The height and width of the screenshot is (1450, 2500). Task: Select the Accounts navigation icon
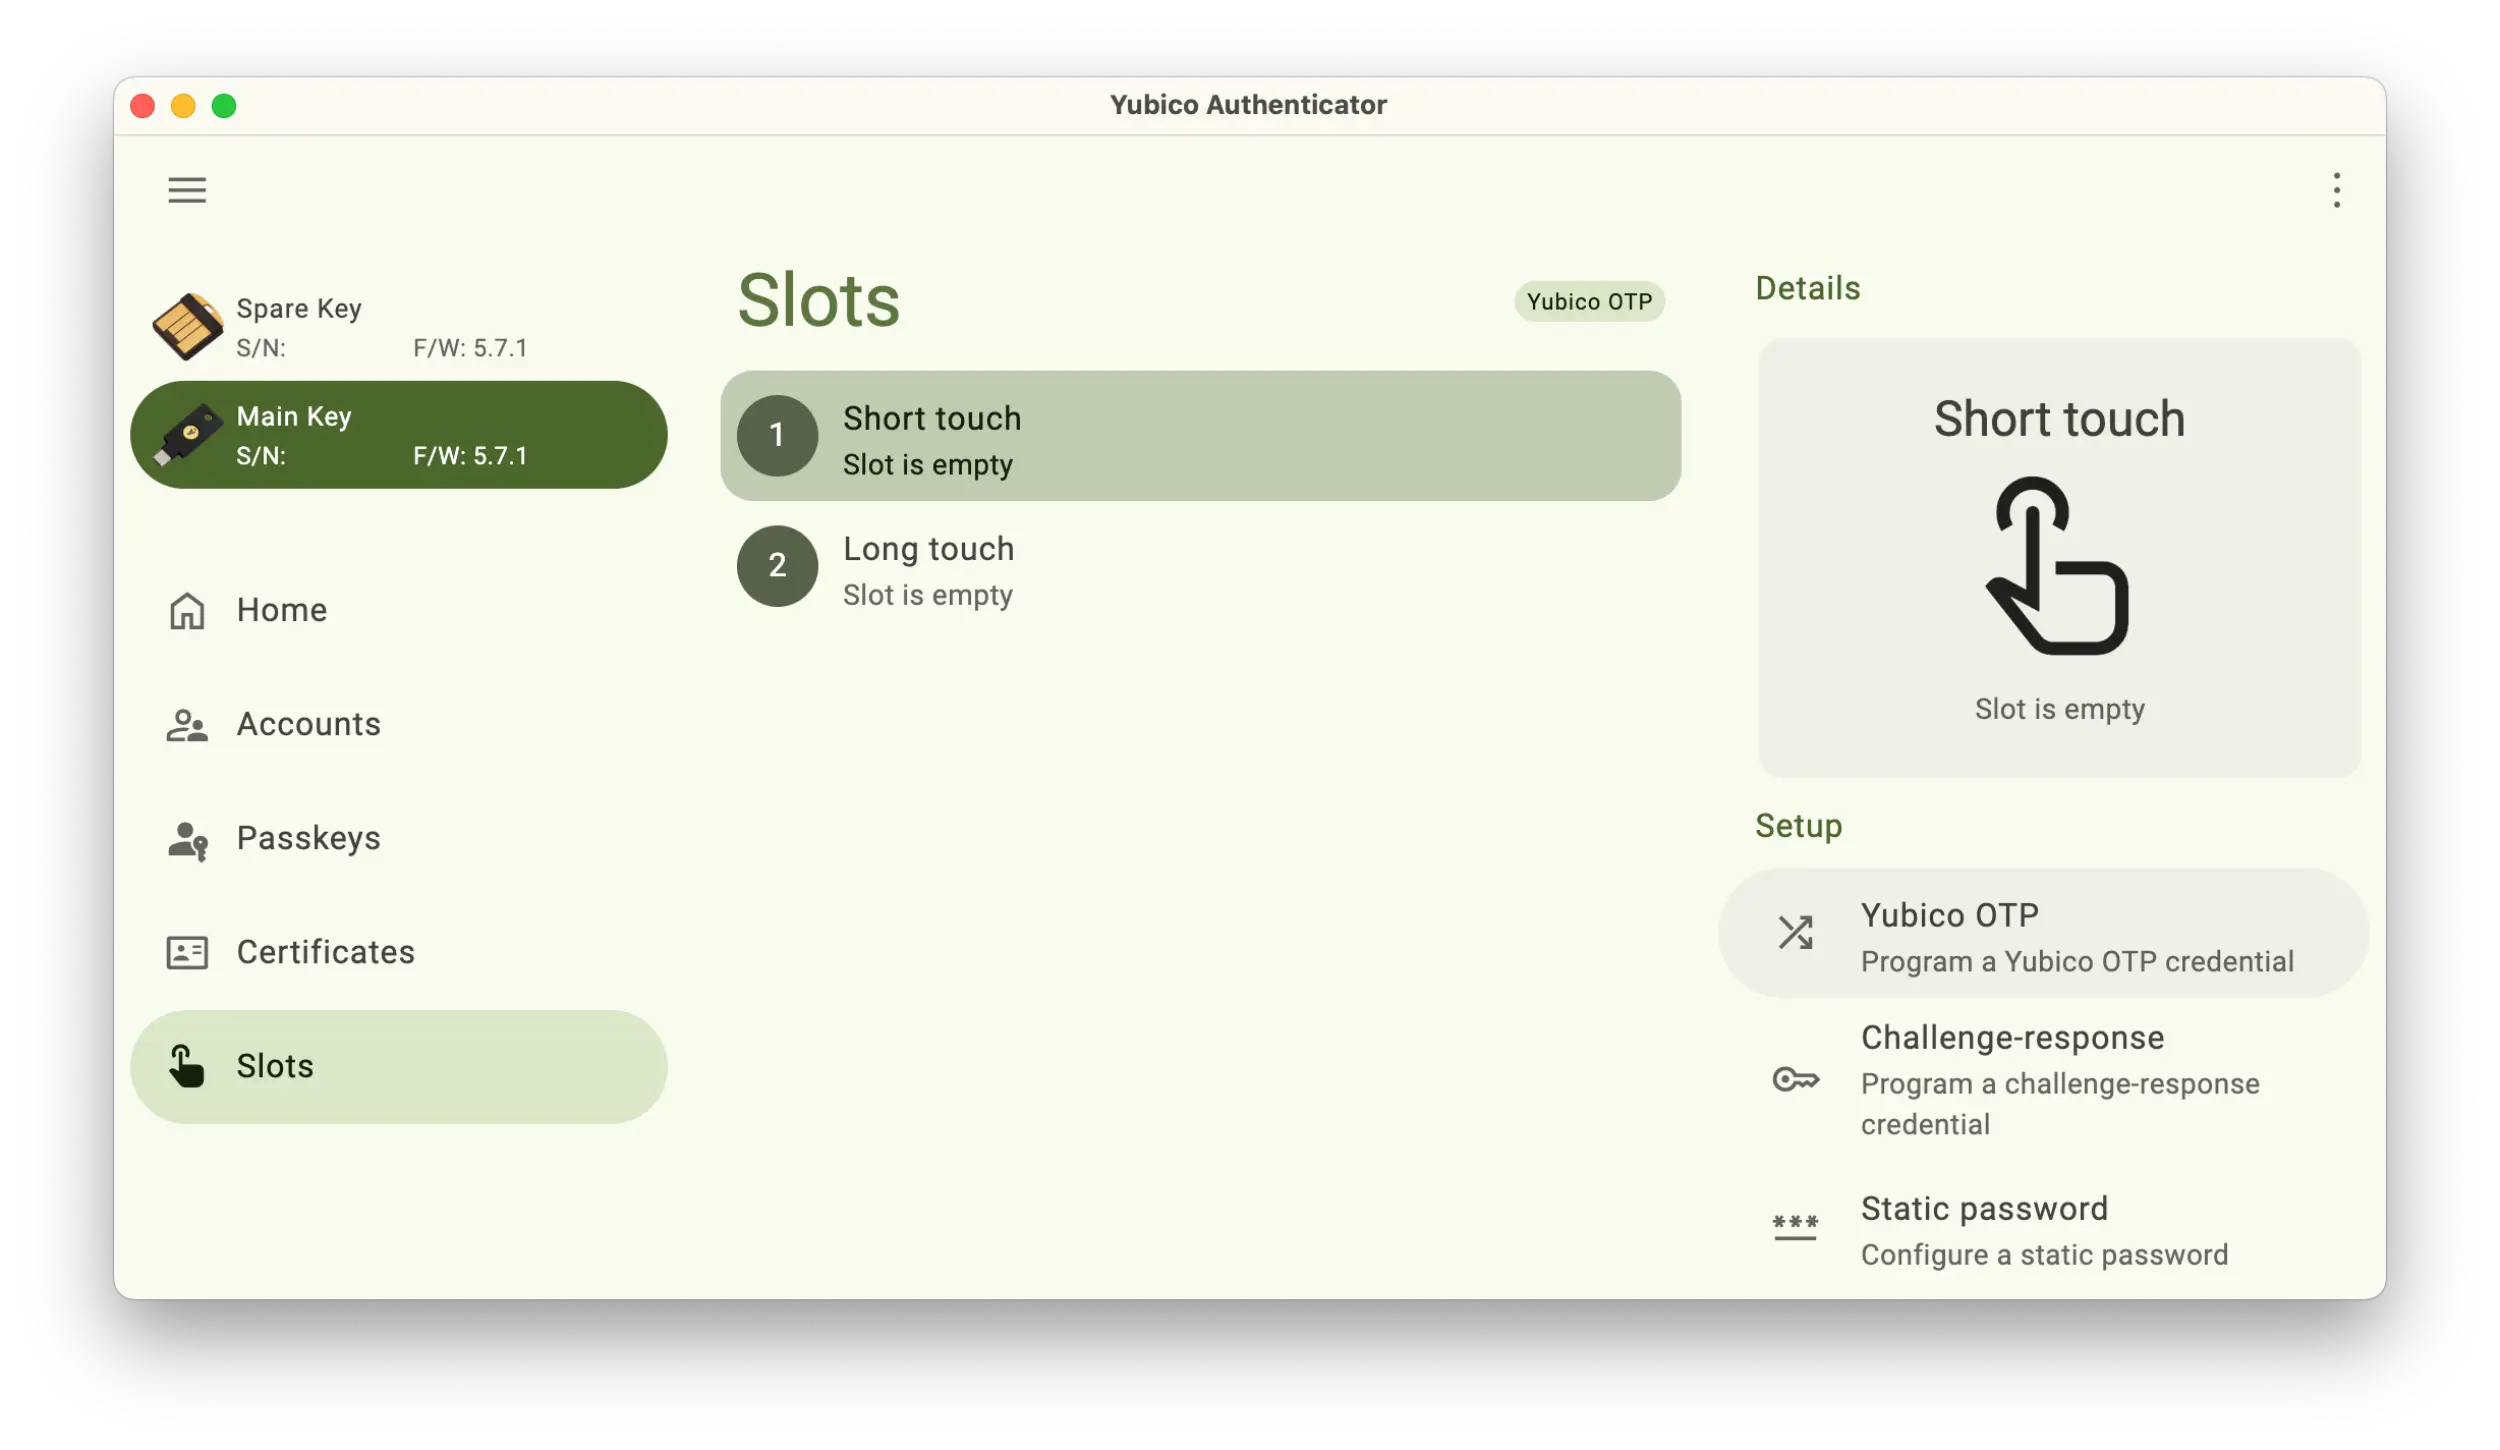point(186,722)
